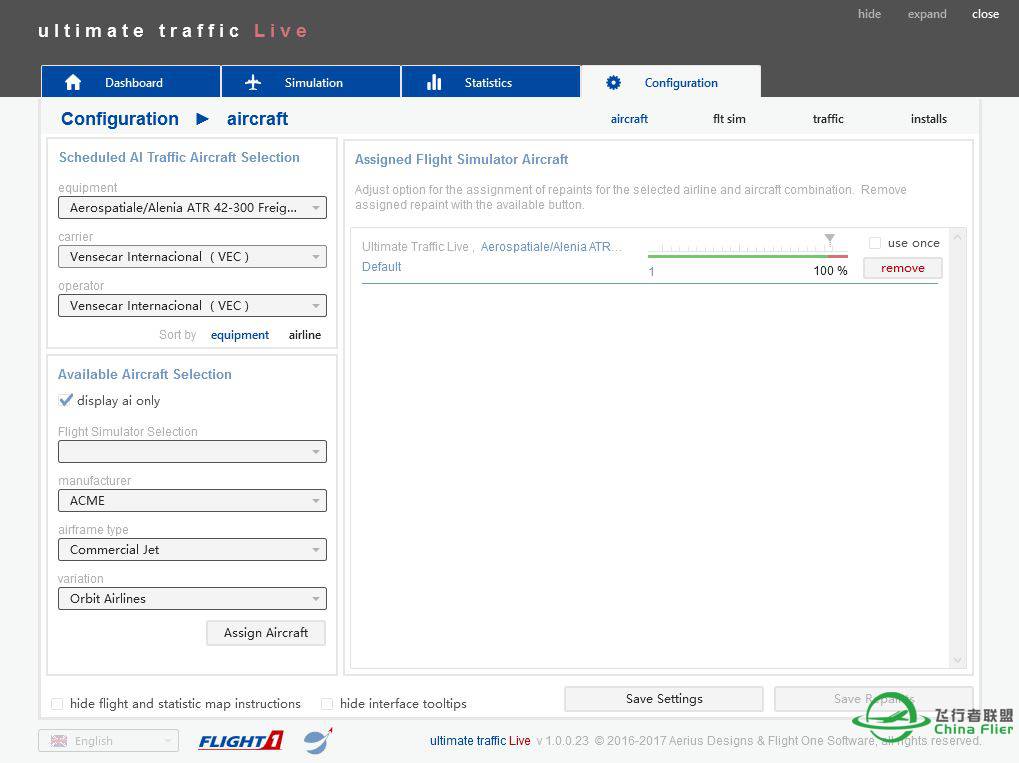Click the remove button for the repaint

pyautogui.click(x=903, y=268)
